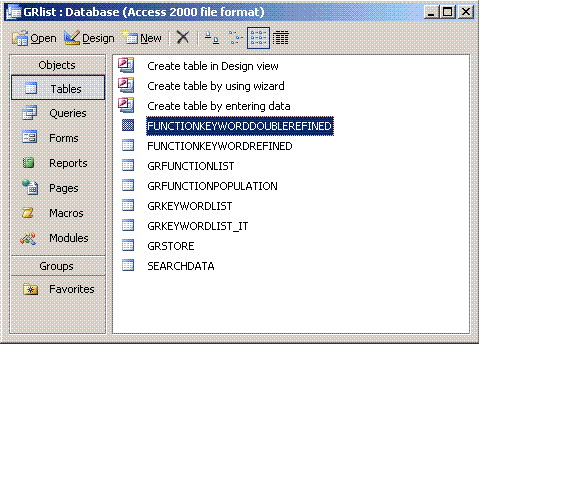The width and height of the screenshot is (565, 502).
Task: Click table icon beside GRSTORE
Action: click(x=128, y=245)
